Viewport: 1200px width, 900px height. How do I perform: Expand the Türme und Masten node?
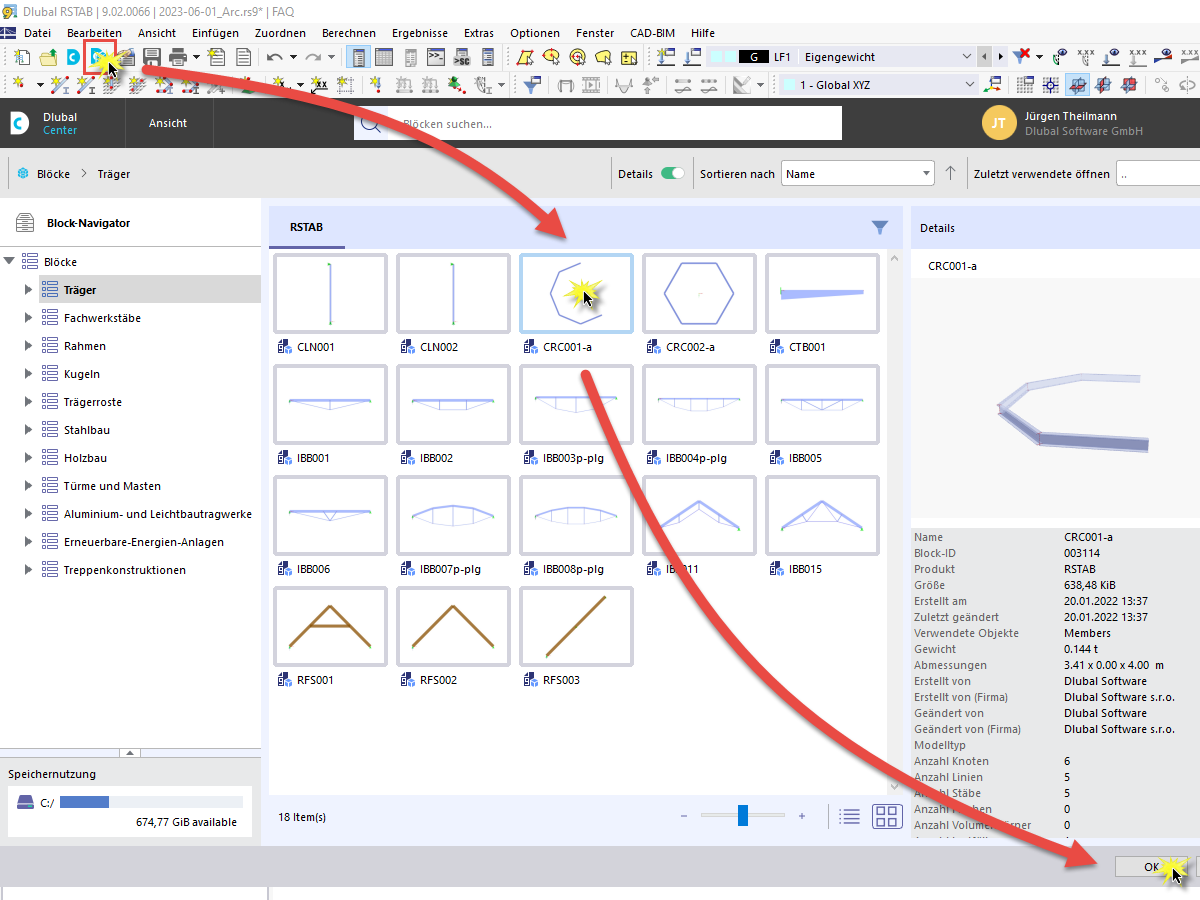tap(29, 486)
